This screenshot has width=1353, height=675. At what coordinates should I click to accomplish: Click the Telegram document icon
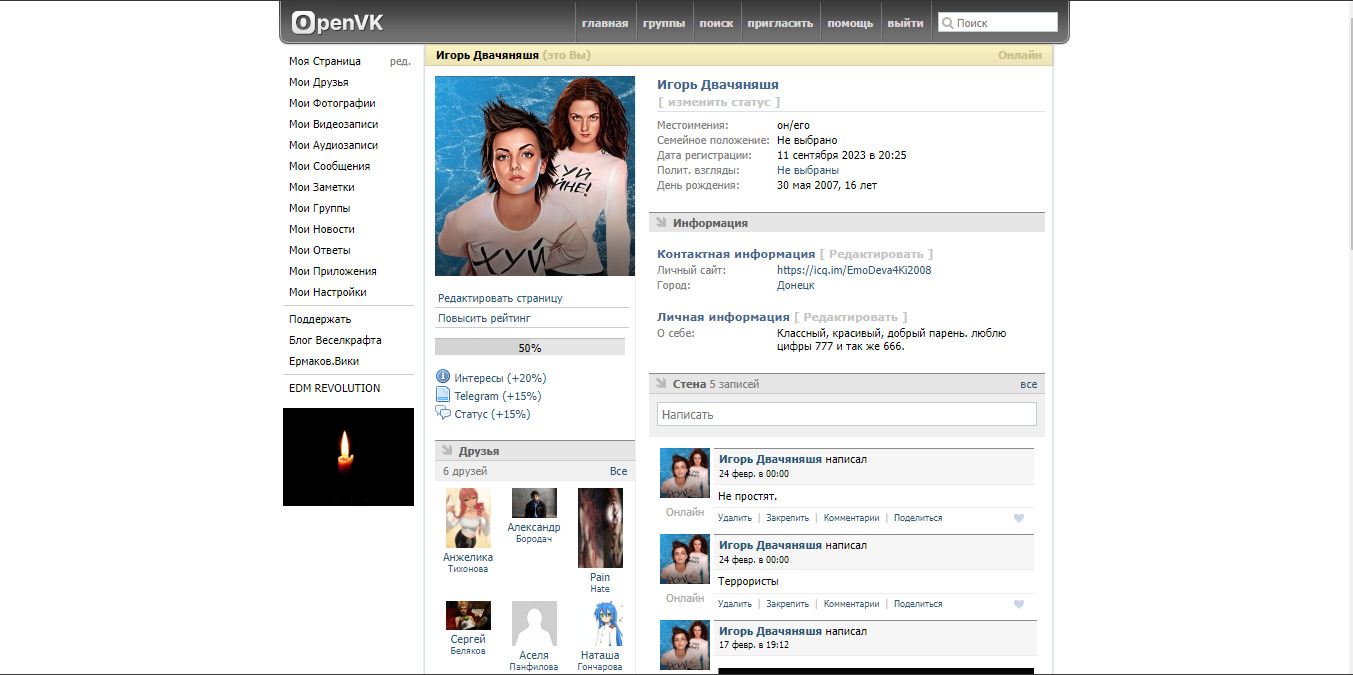[443, 395]
